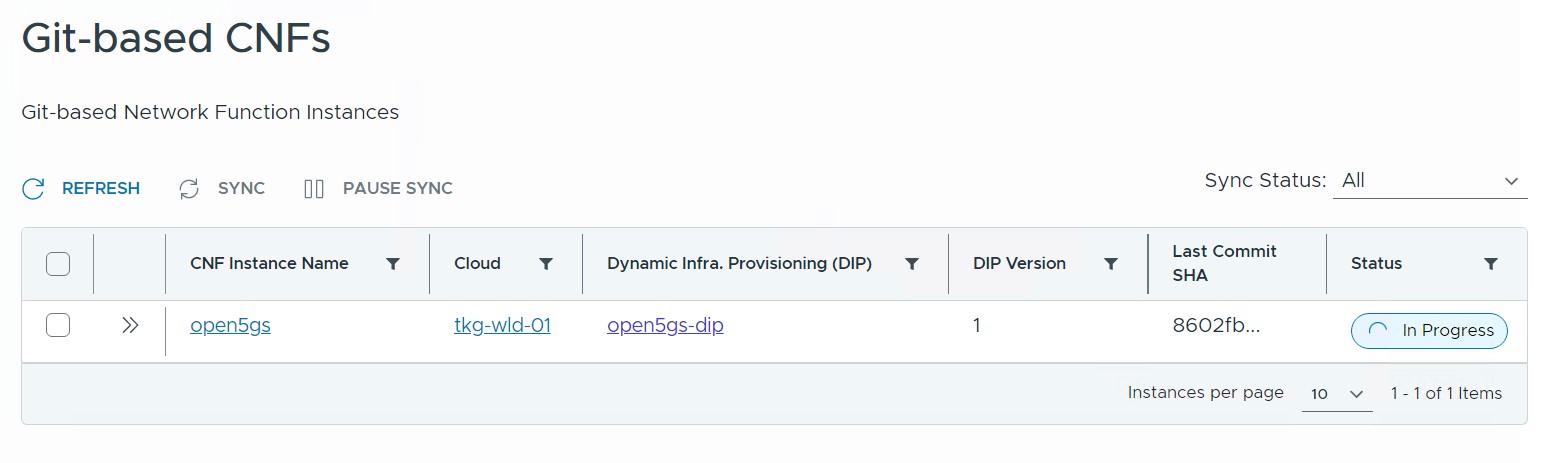Open the tkg-wld-01 cloud link
This screenshot has height=463, width=1548.
(x=502, y=325)
